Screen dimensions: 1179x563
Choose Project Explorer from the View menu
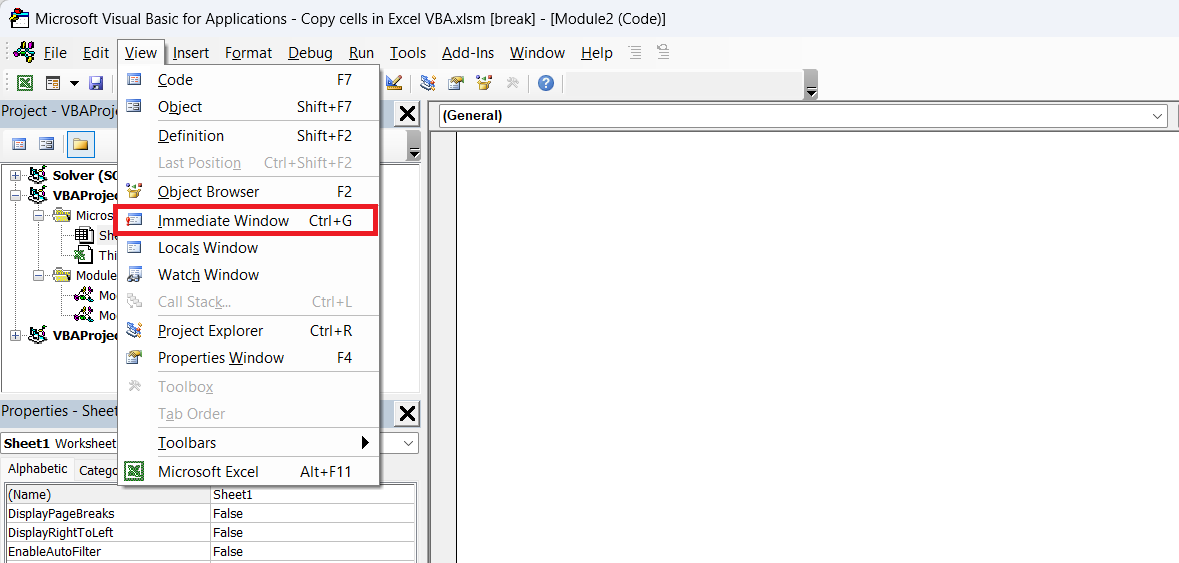coord(249,331)
